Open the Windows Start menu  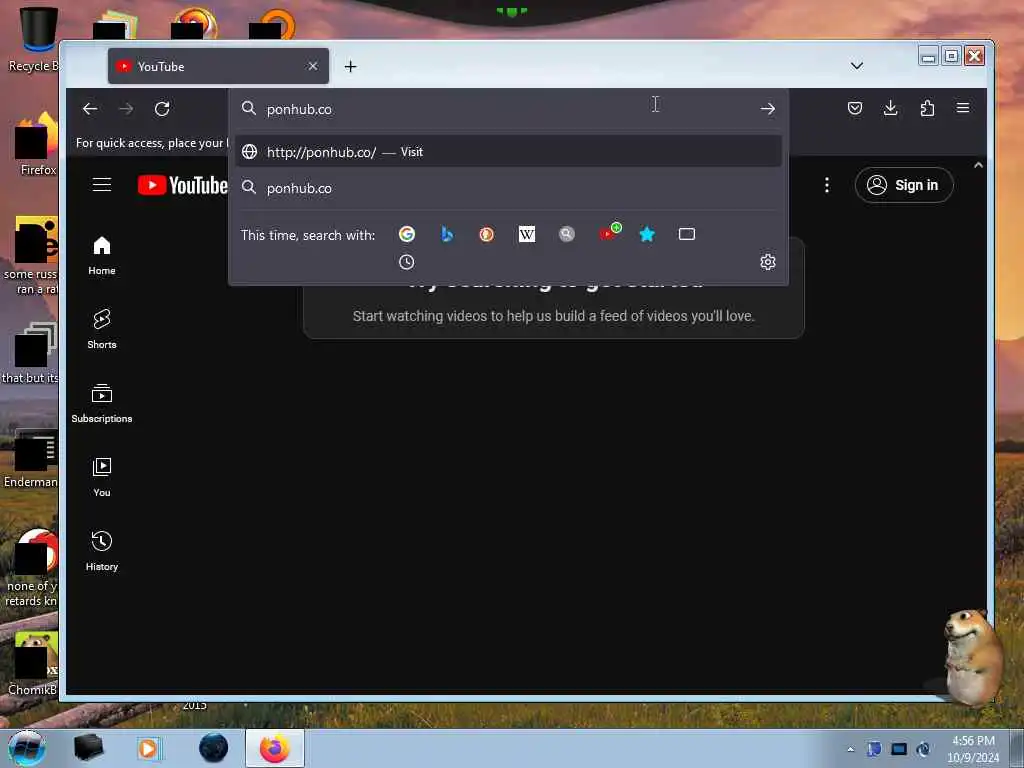click(x=27, y=748)
